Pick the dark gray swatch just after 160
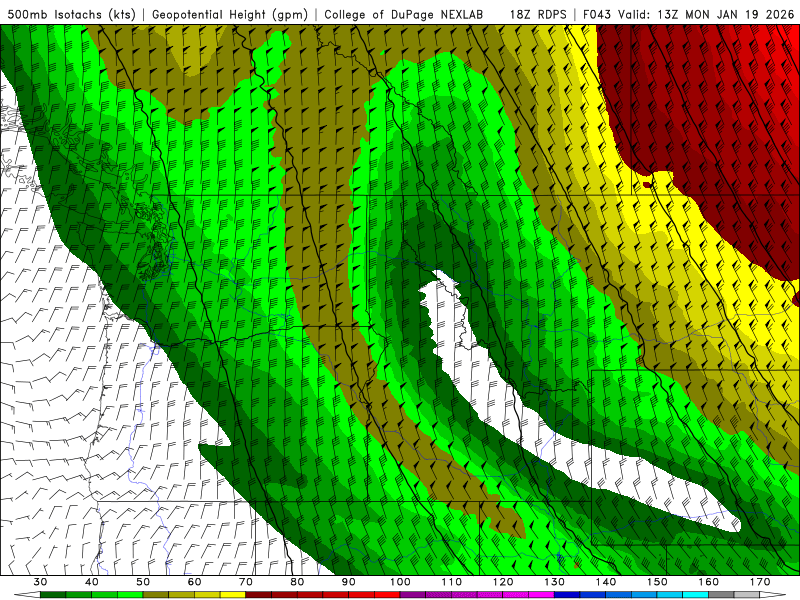800x600 pixels. click(721, 595)
